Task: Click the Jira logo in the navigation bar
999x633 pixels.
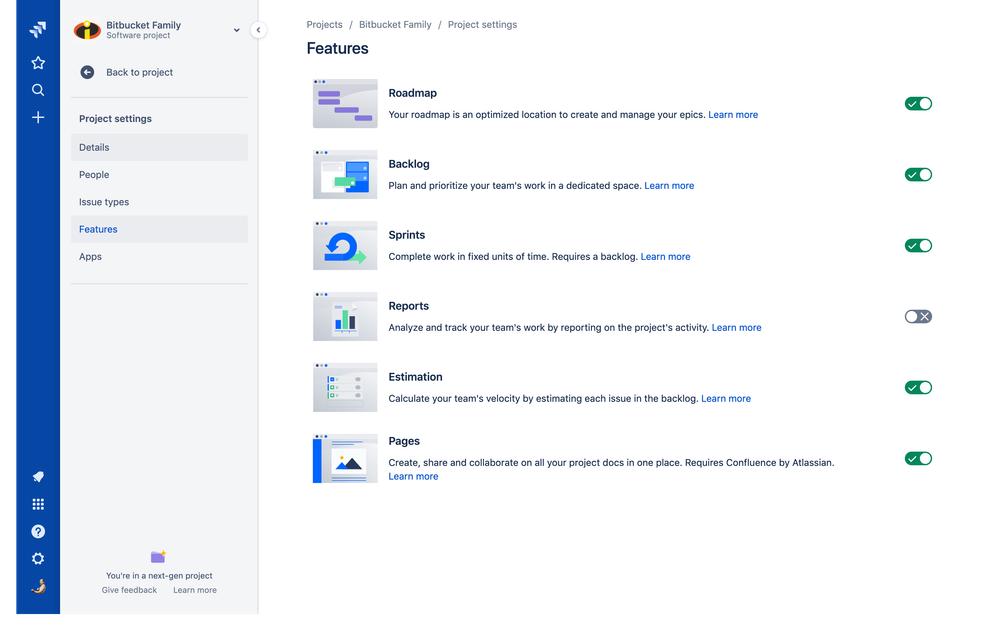Action: (x=37, y=28)
